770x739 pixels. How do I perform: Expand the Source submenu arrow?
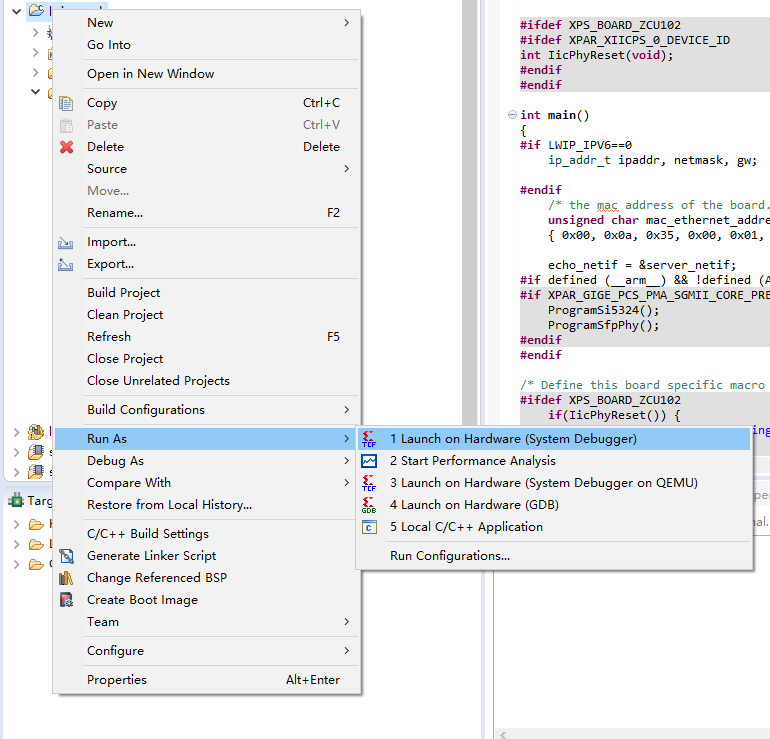[346, 169]
